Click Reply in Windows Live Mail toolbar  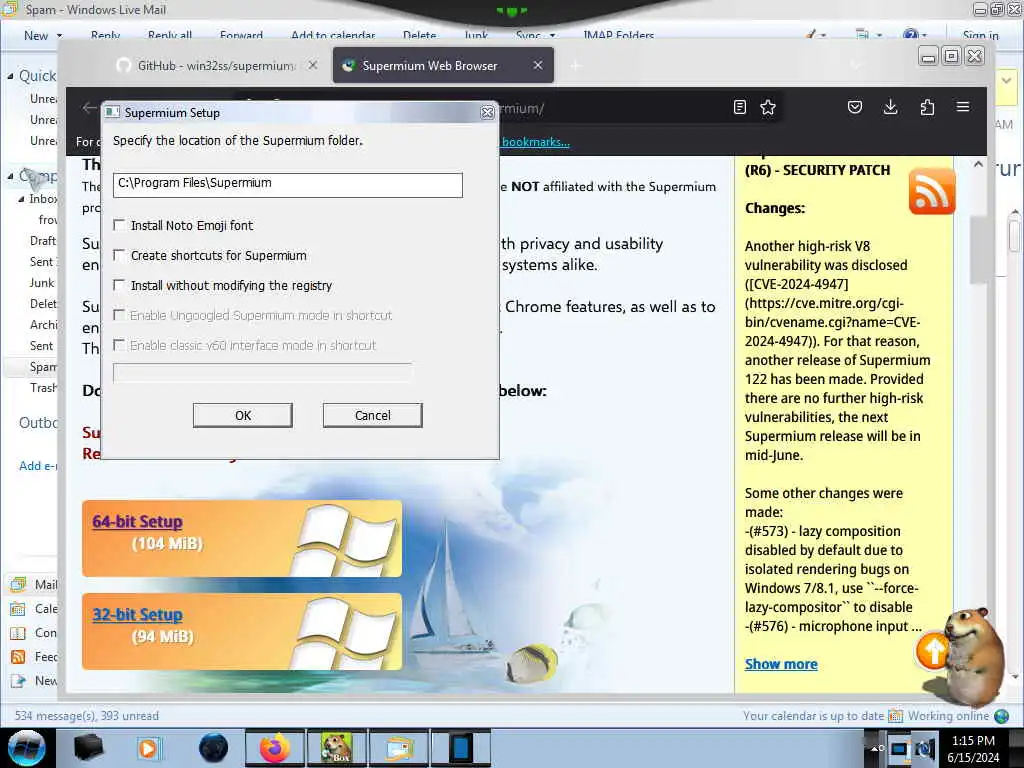(x=105, y=35)
